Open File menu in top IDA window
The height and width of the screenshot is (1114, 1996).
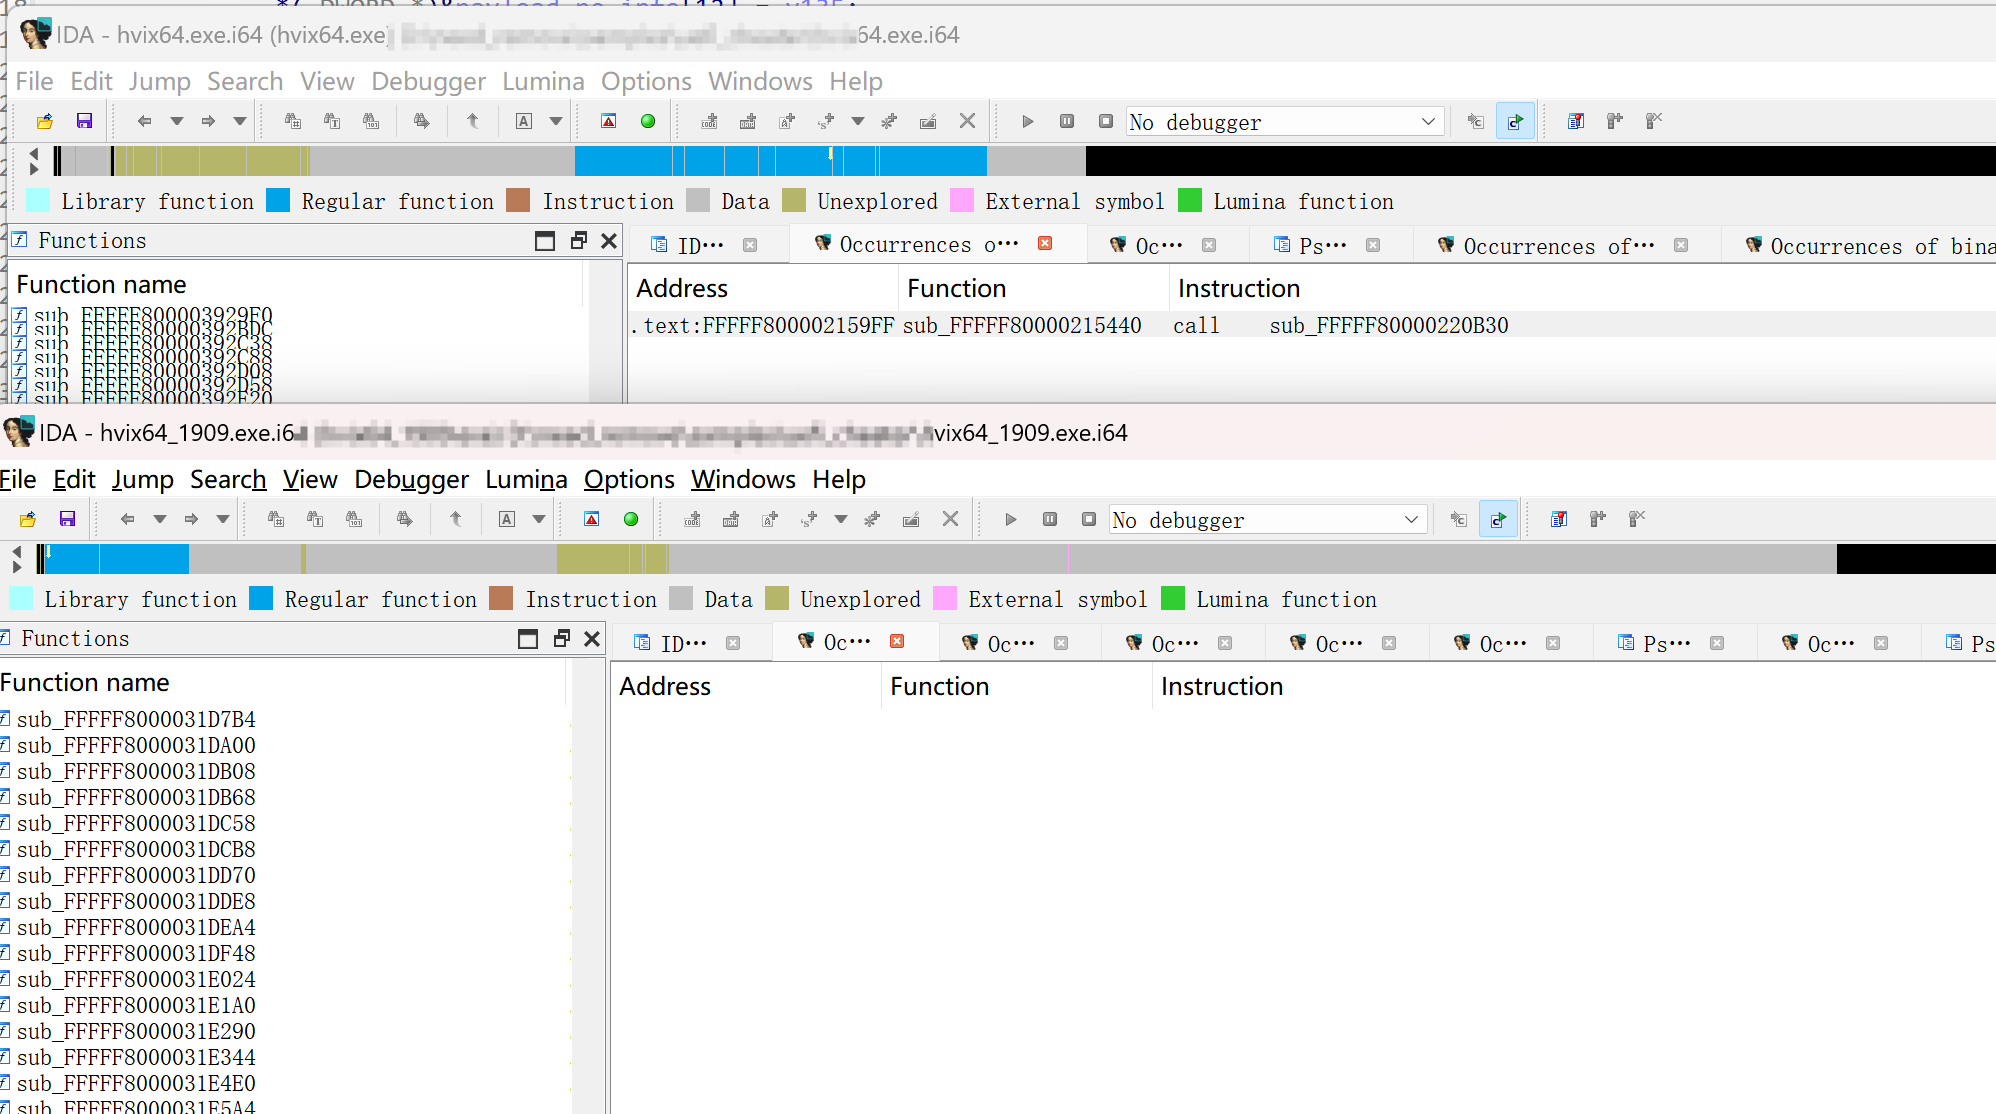click(35, 81)
